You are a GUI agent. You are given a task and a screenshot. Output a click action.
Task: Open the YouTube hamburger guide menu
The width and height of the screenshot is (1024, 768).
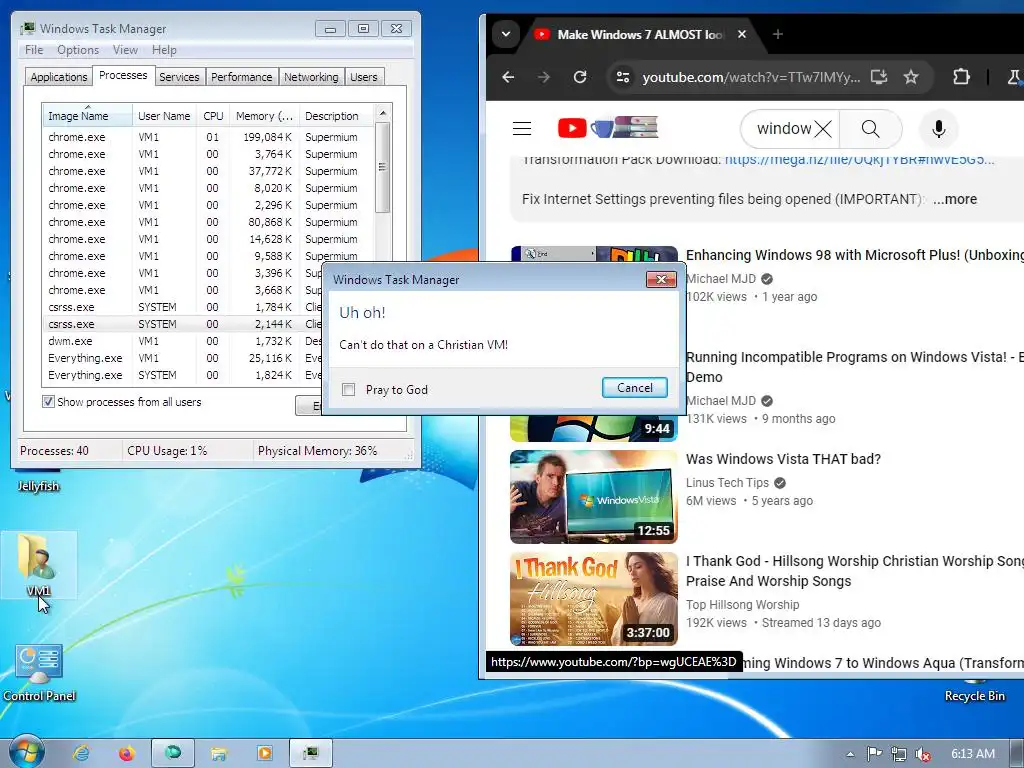pyautogui.click(x=522, y=129)
